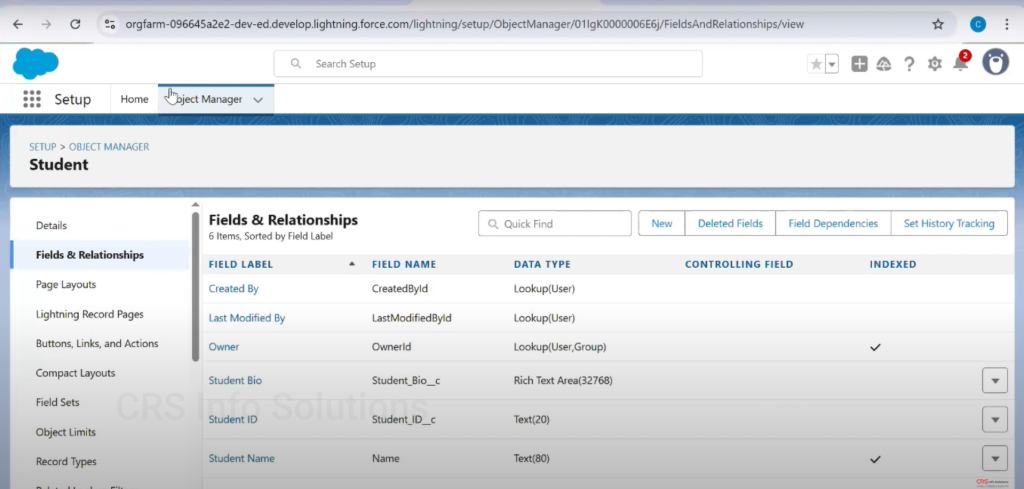1024x489 pixels.
Task: Open the Setup gear menu
Action: pos(935,64)
